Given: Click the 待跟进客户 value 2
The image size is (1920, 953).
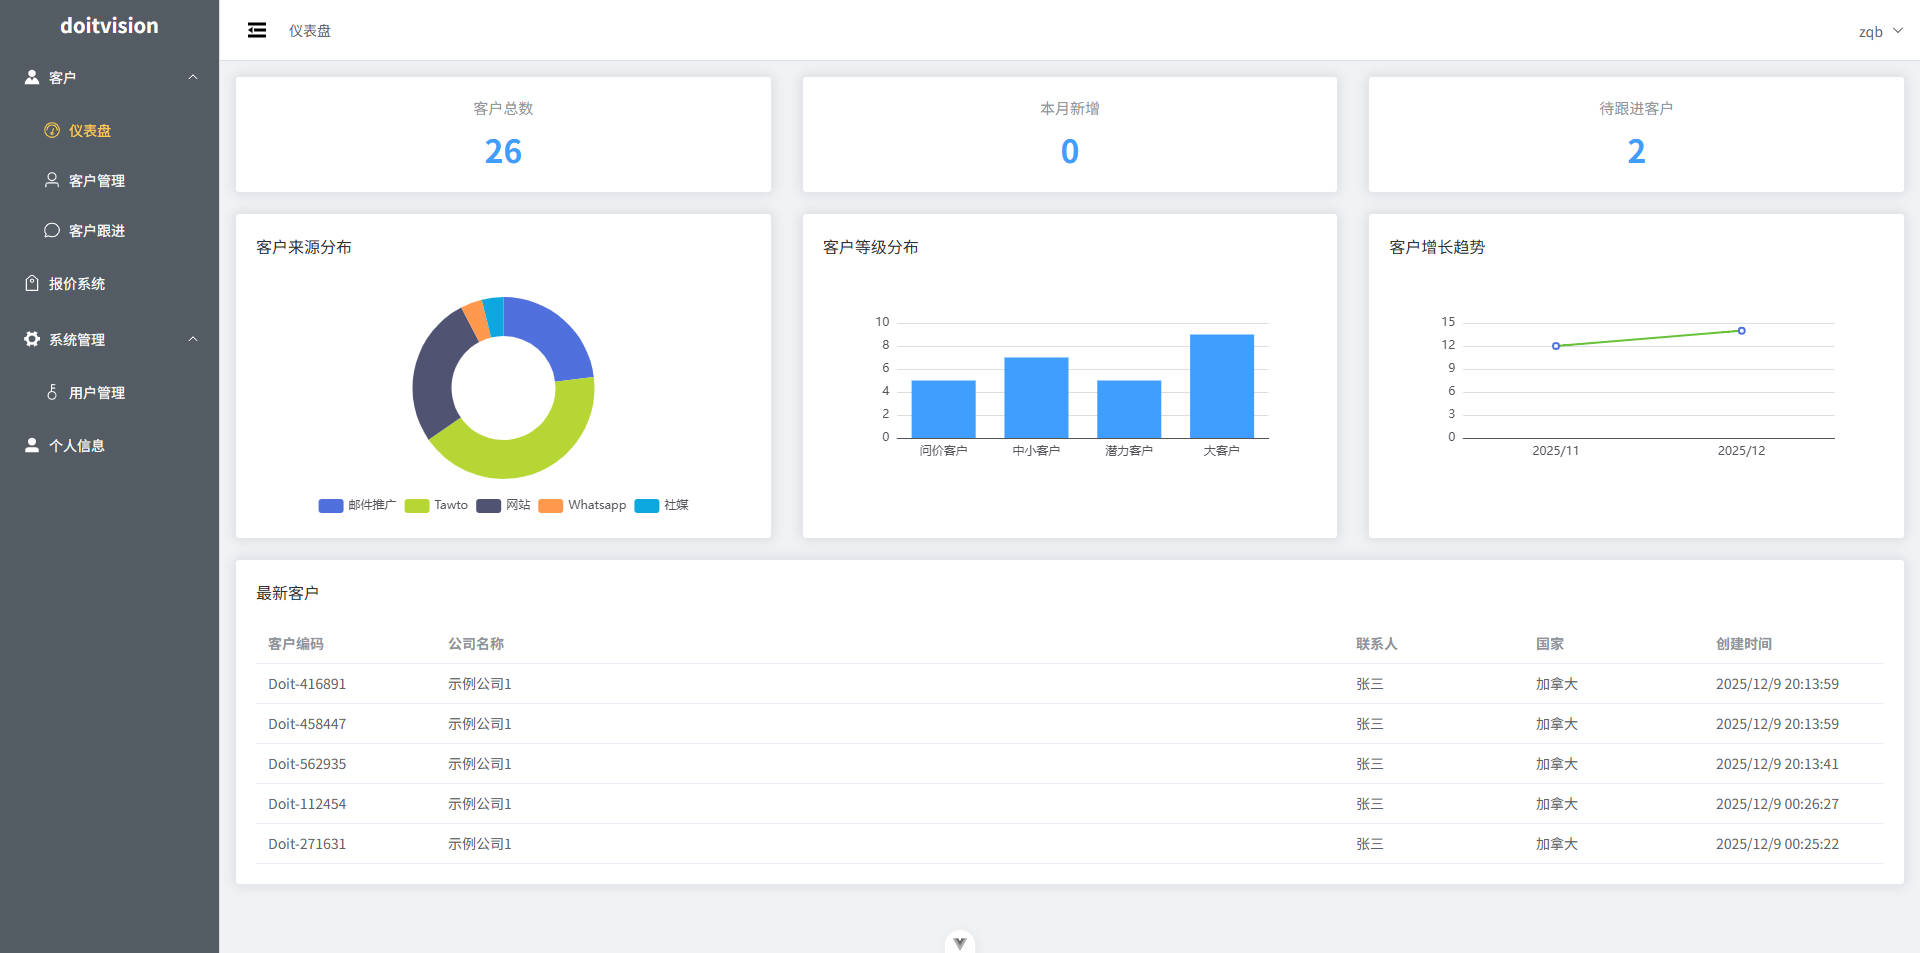Looking at the screenshot, I should 1636,151.
